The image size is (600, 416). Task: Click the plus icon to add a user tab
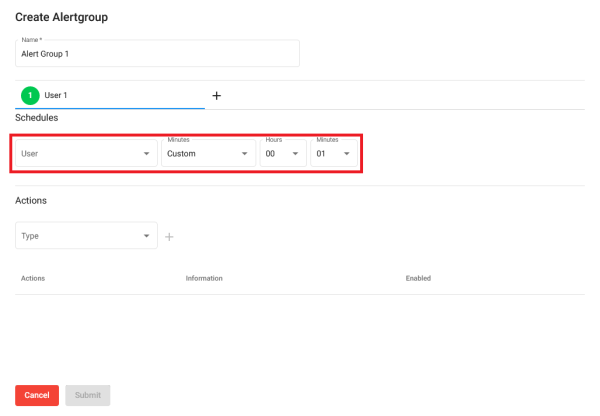point(217,96)
